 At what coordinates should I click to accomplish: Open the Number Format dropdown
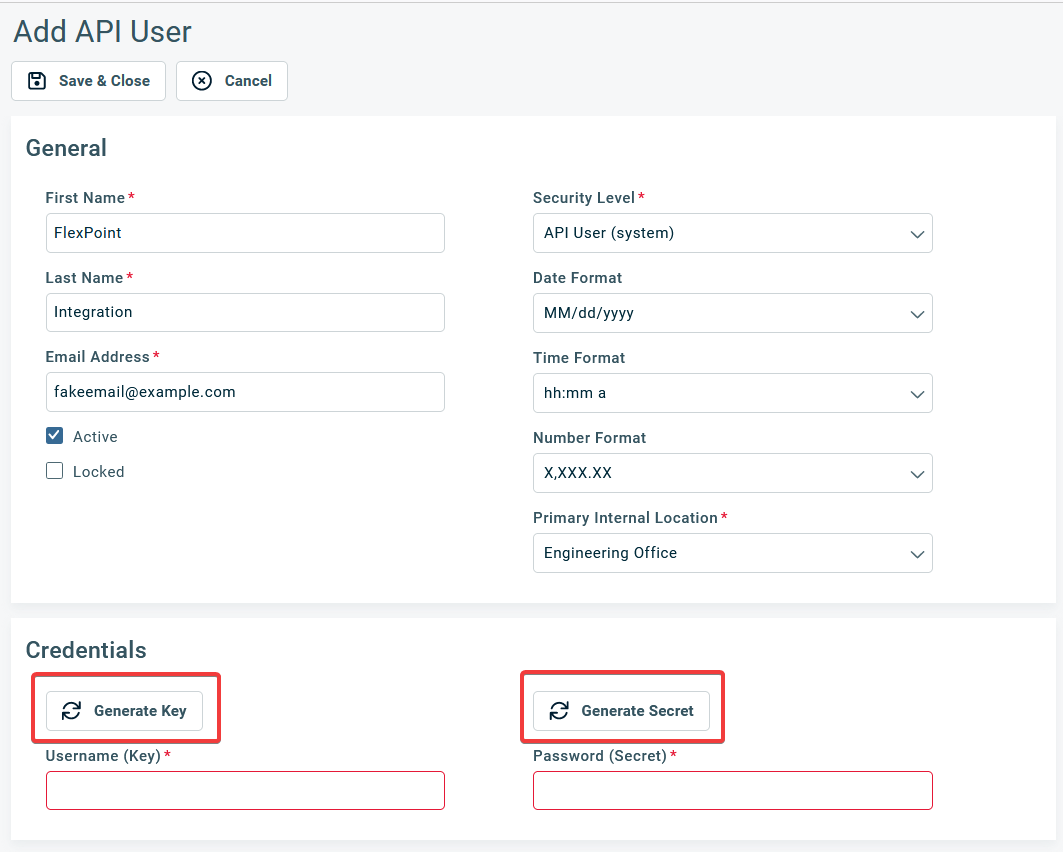point(732,473)
